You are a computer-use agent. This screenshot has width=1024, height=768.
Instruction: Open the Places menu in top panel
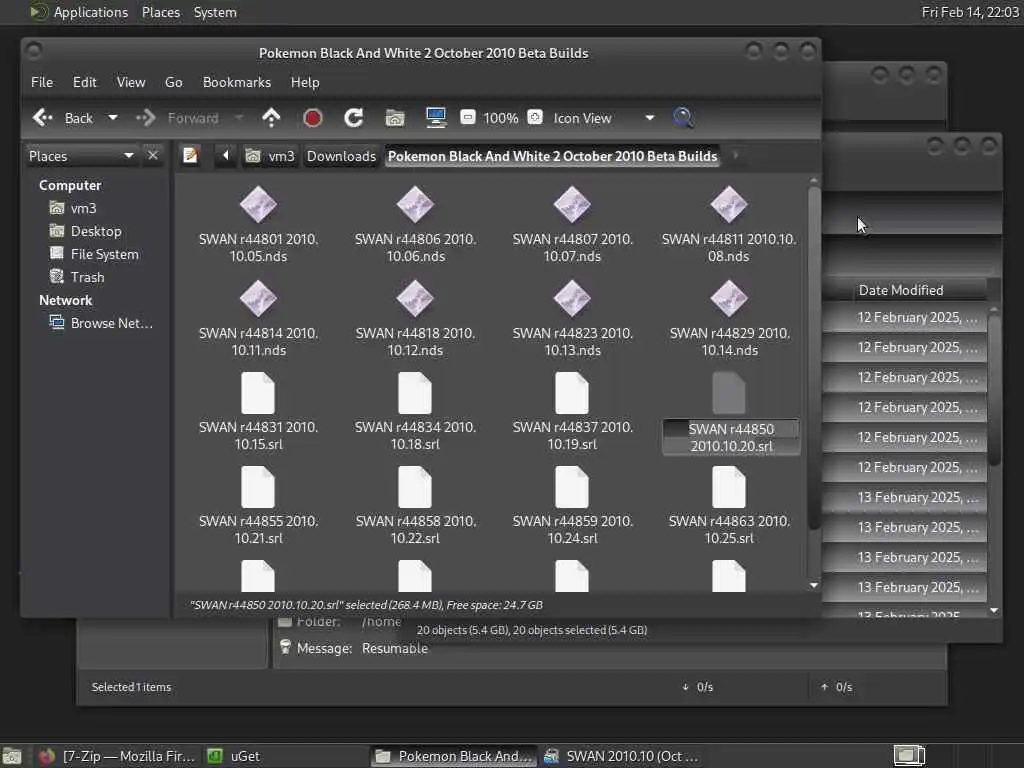click(x=161, y=12)
